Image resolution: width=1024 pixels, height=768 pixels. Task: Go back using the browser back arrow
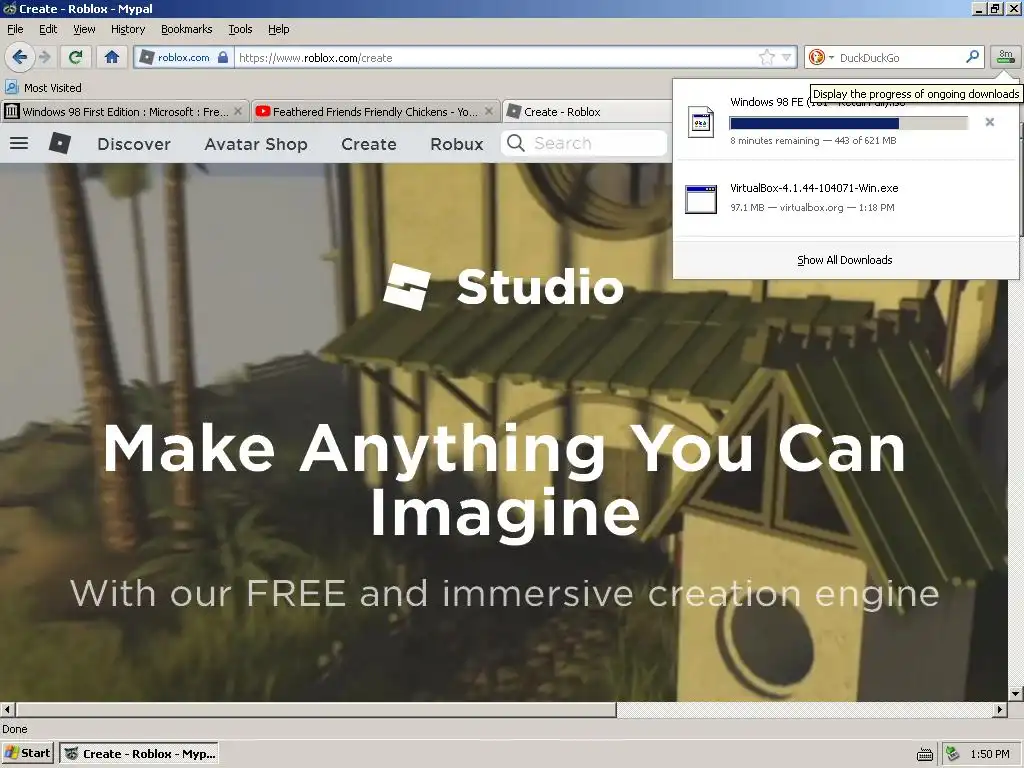[20, 57]
